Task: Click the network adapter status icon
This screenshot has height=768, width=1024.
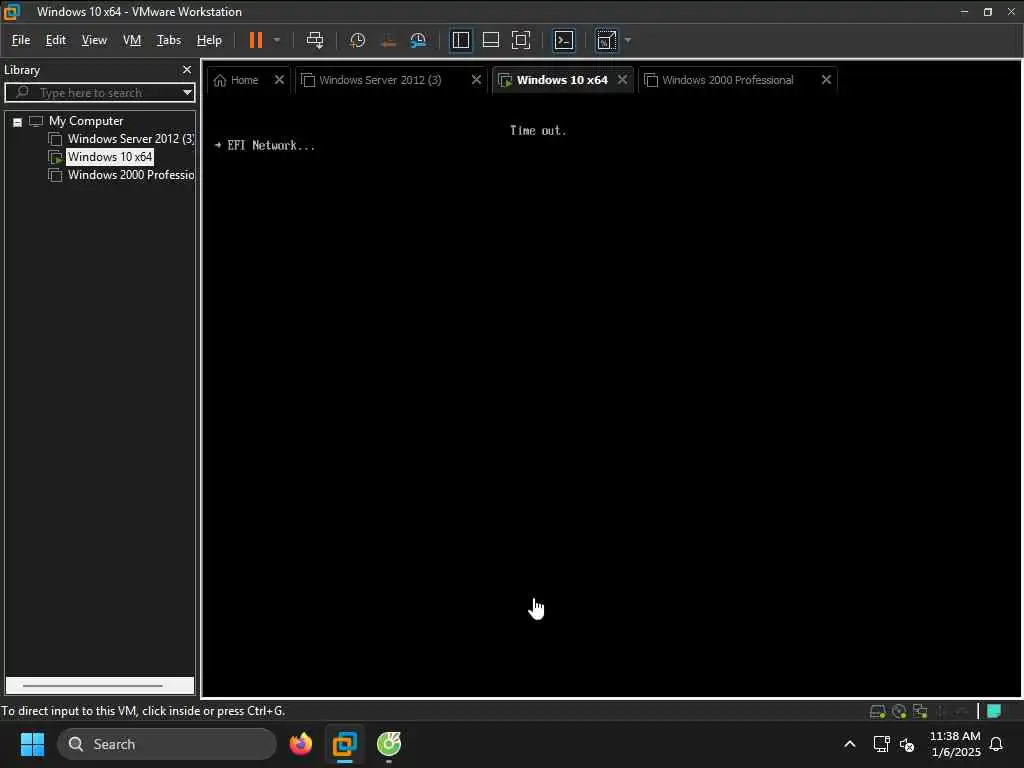Action: tap(920, 711)
